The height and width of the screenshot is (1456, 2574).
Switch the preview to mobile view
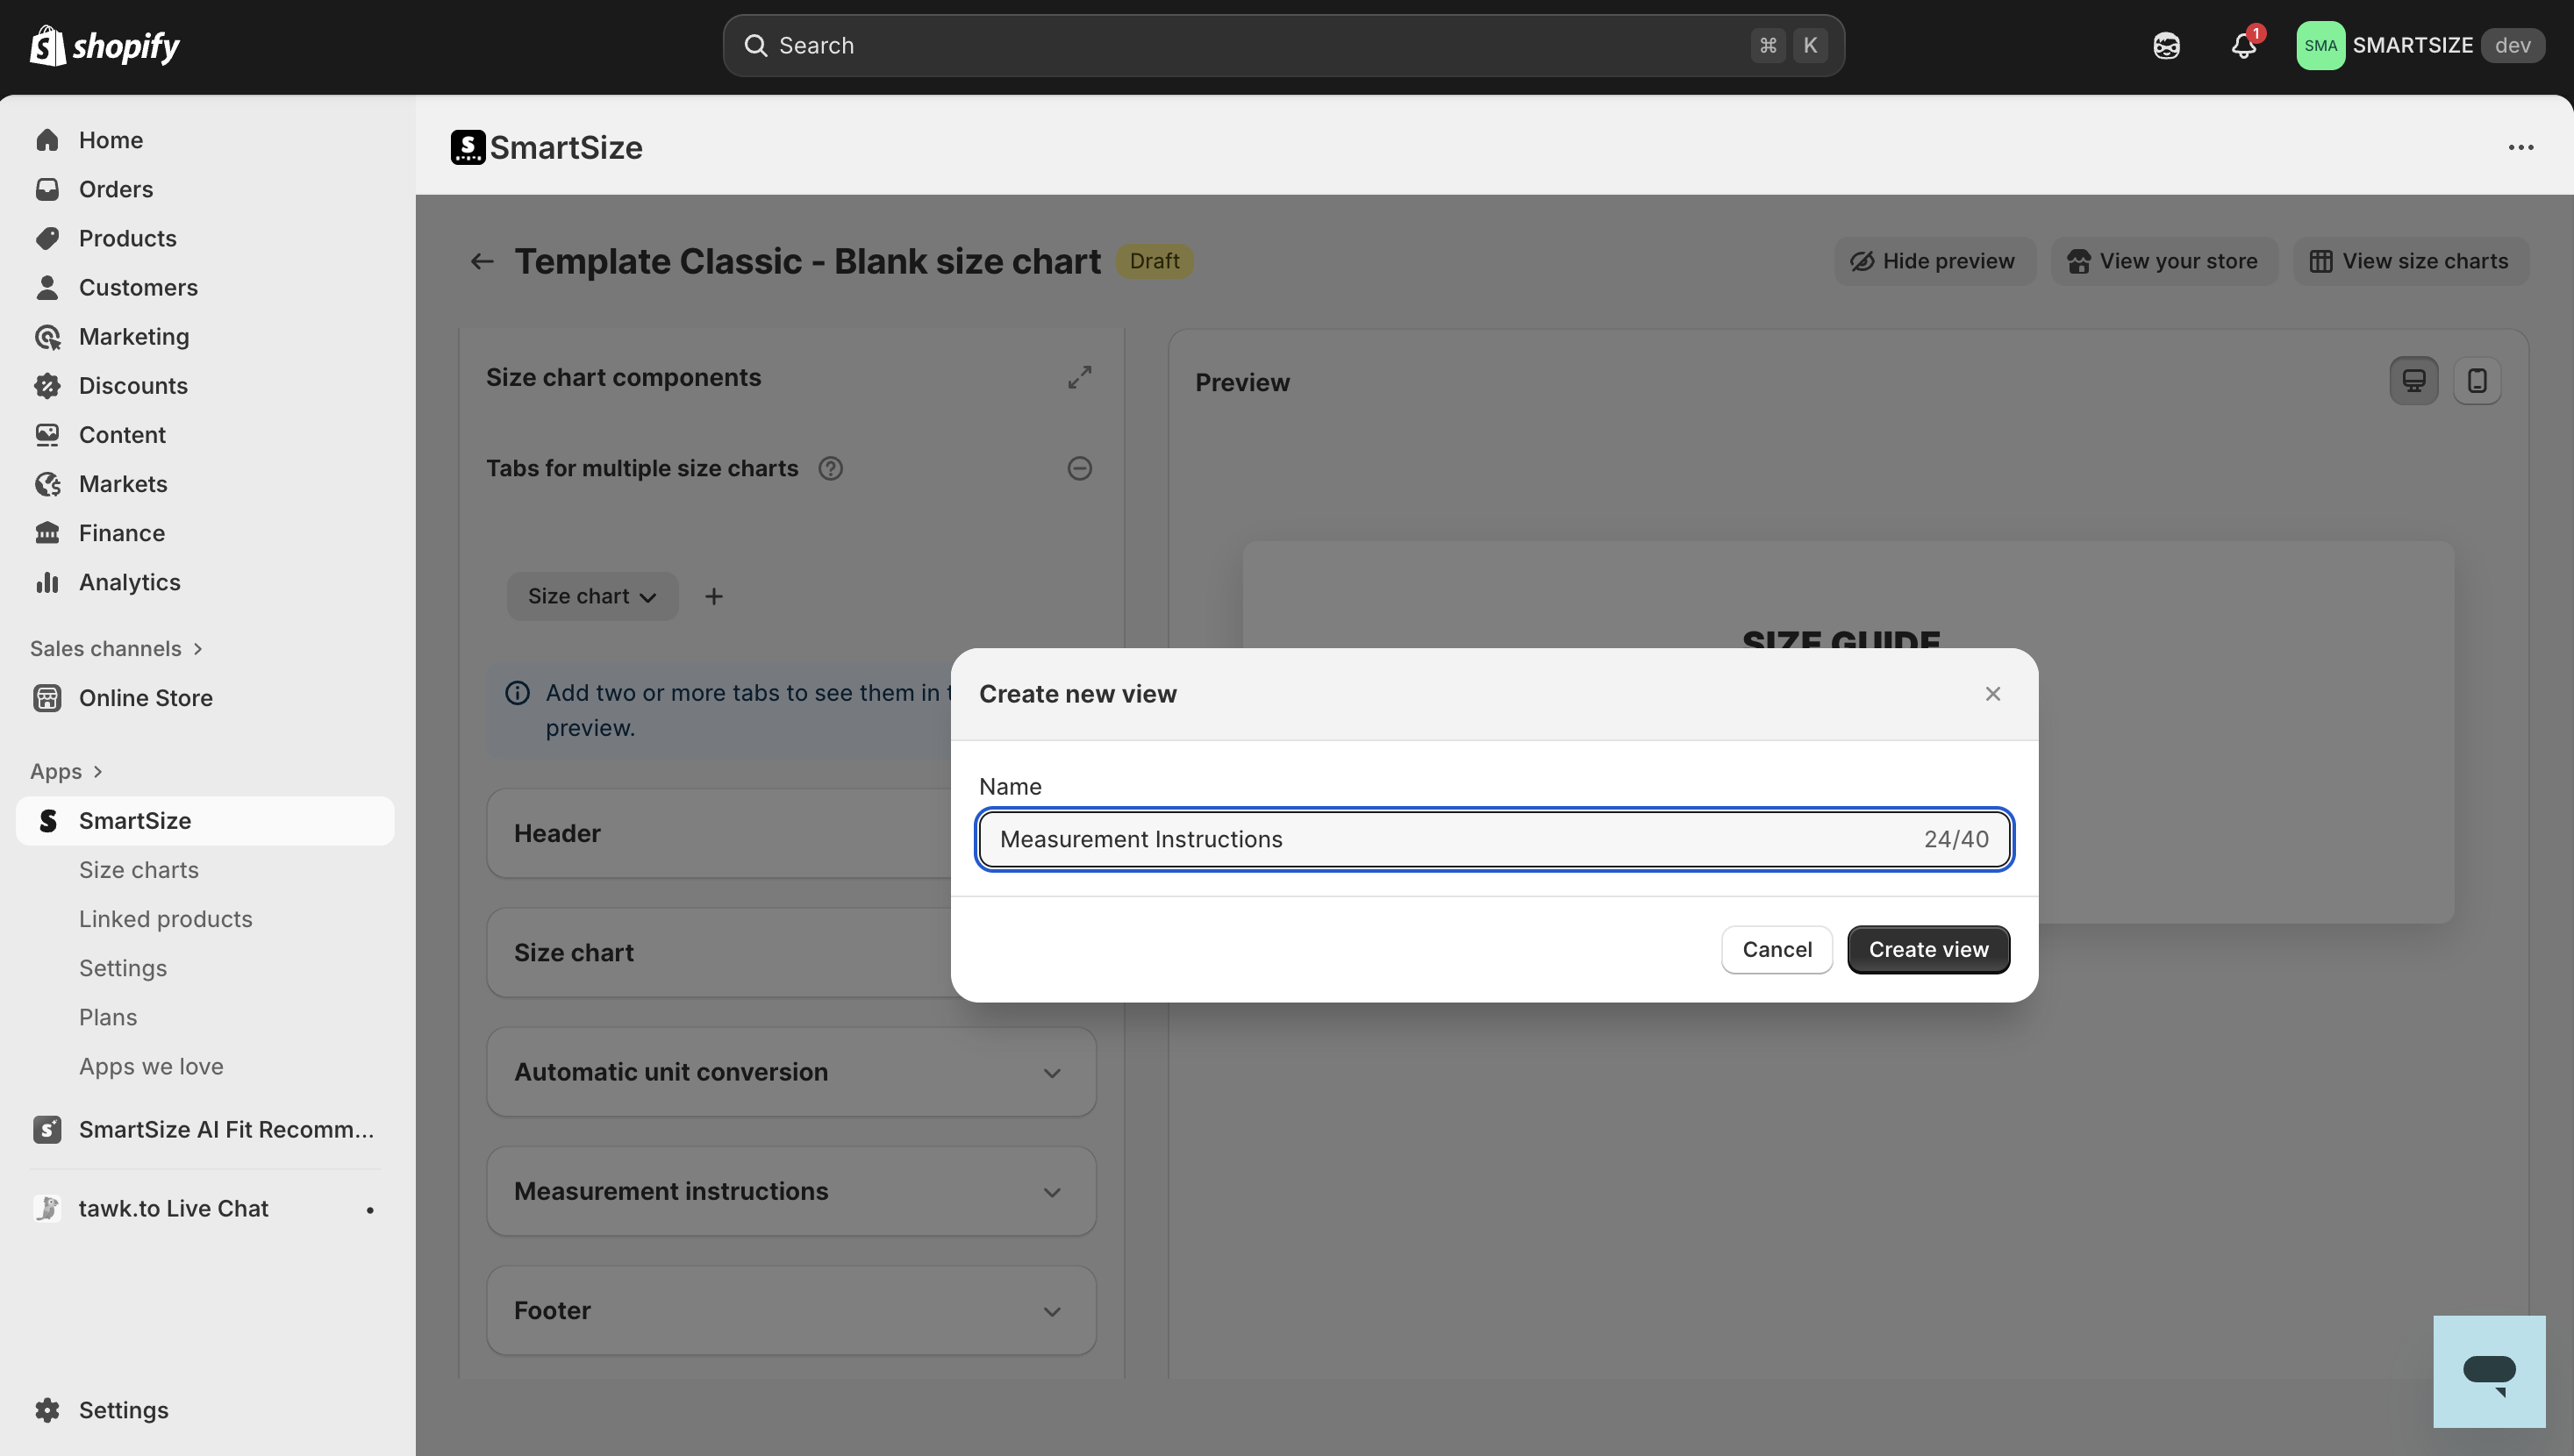[2476, 381]
